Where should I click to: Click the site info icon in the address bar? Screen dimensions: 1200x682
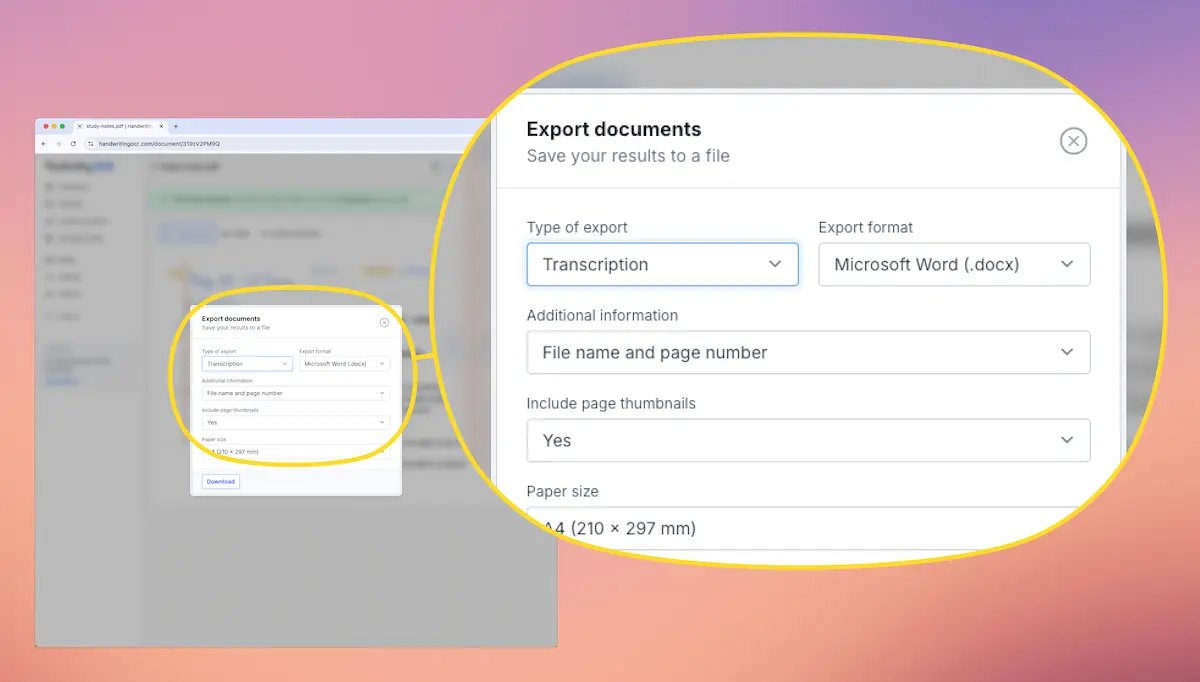click(89, 143)
